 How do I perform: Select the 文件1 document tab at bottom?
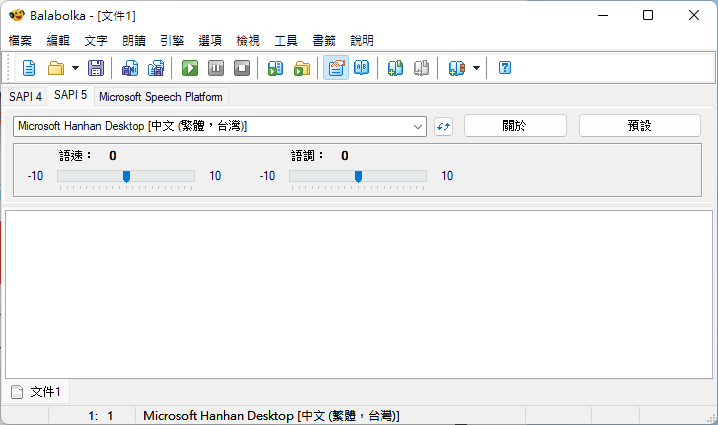37,392
